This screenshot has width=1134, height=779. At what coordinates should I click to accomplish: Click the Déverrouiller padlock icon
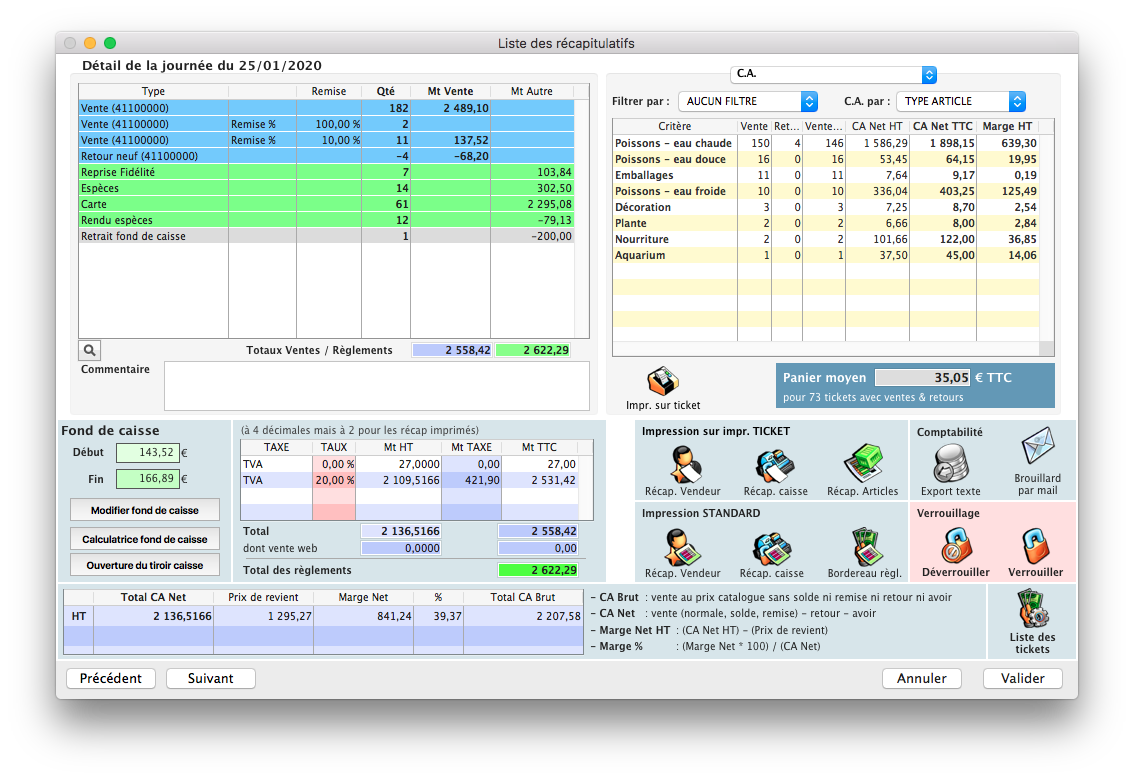(x=955, y=546)
